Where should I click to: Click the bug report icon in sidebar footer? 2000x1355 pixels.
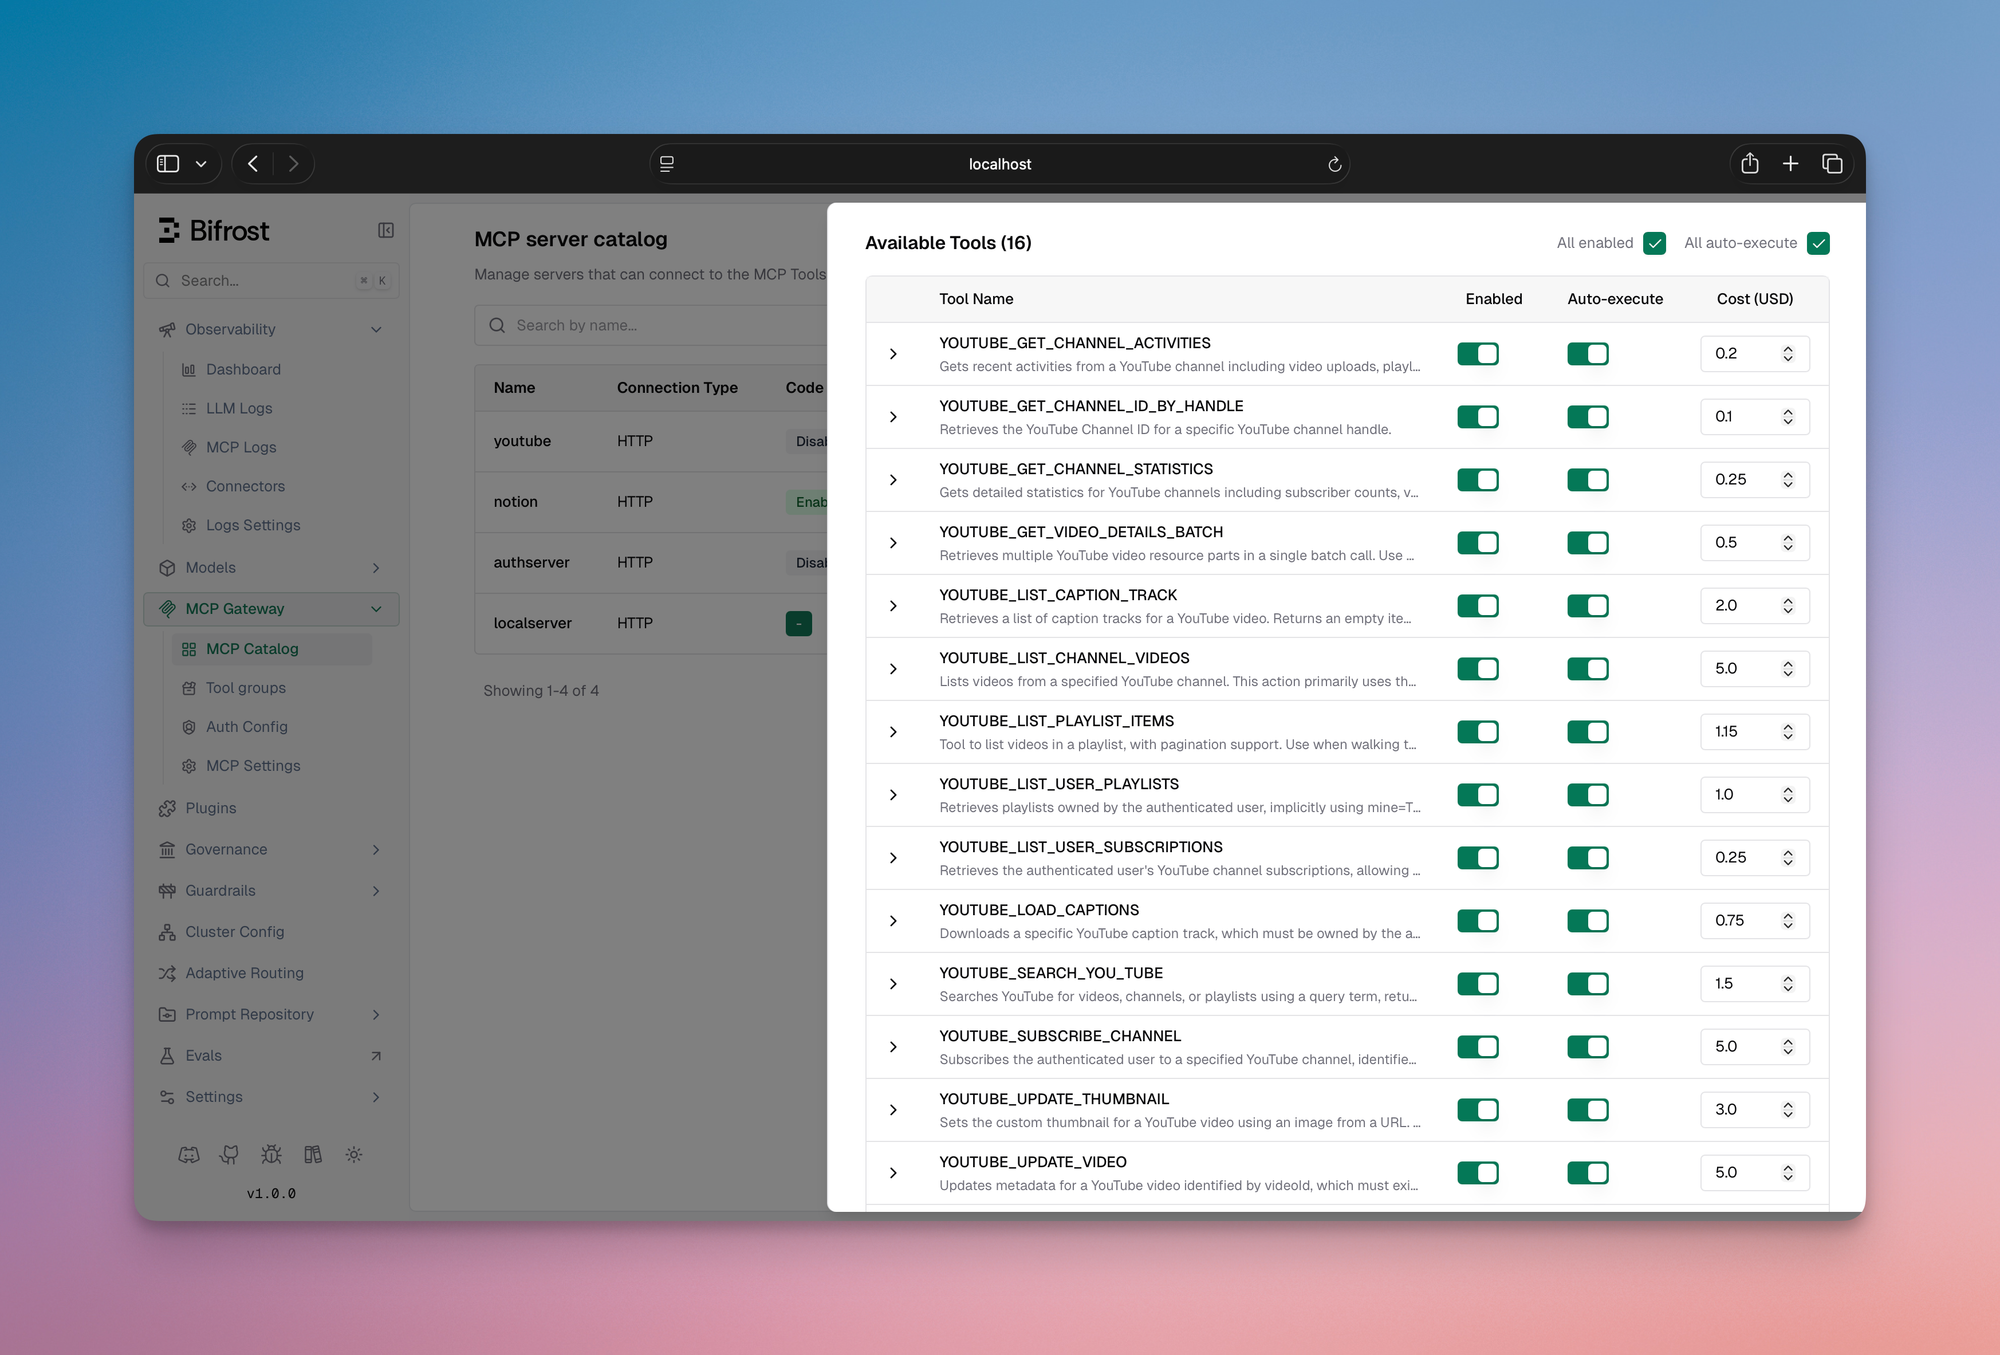tap(271, 1155)
